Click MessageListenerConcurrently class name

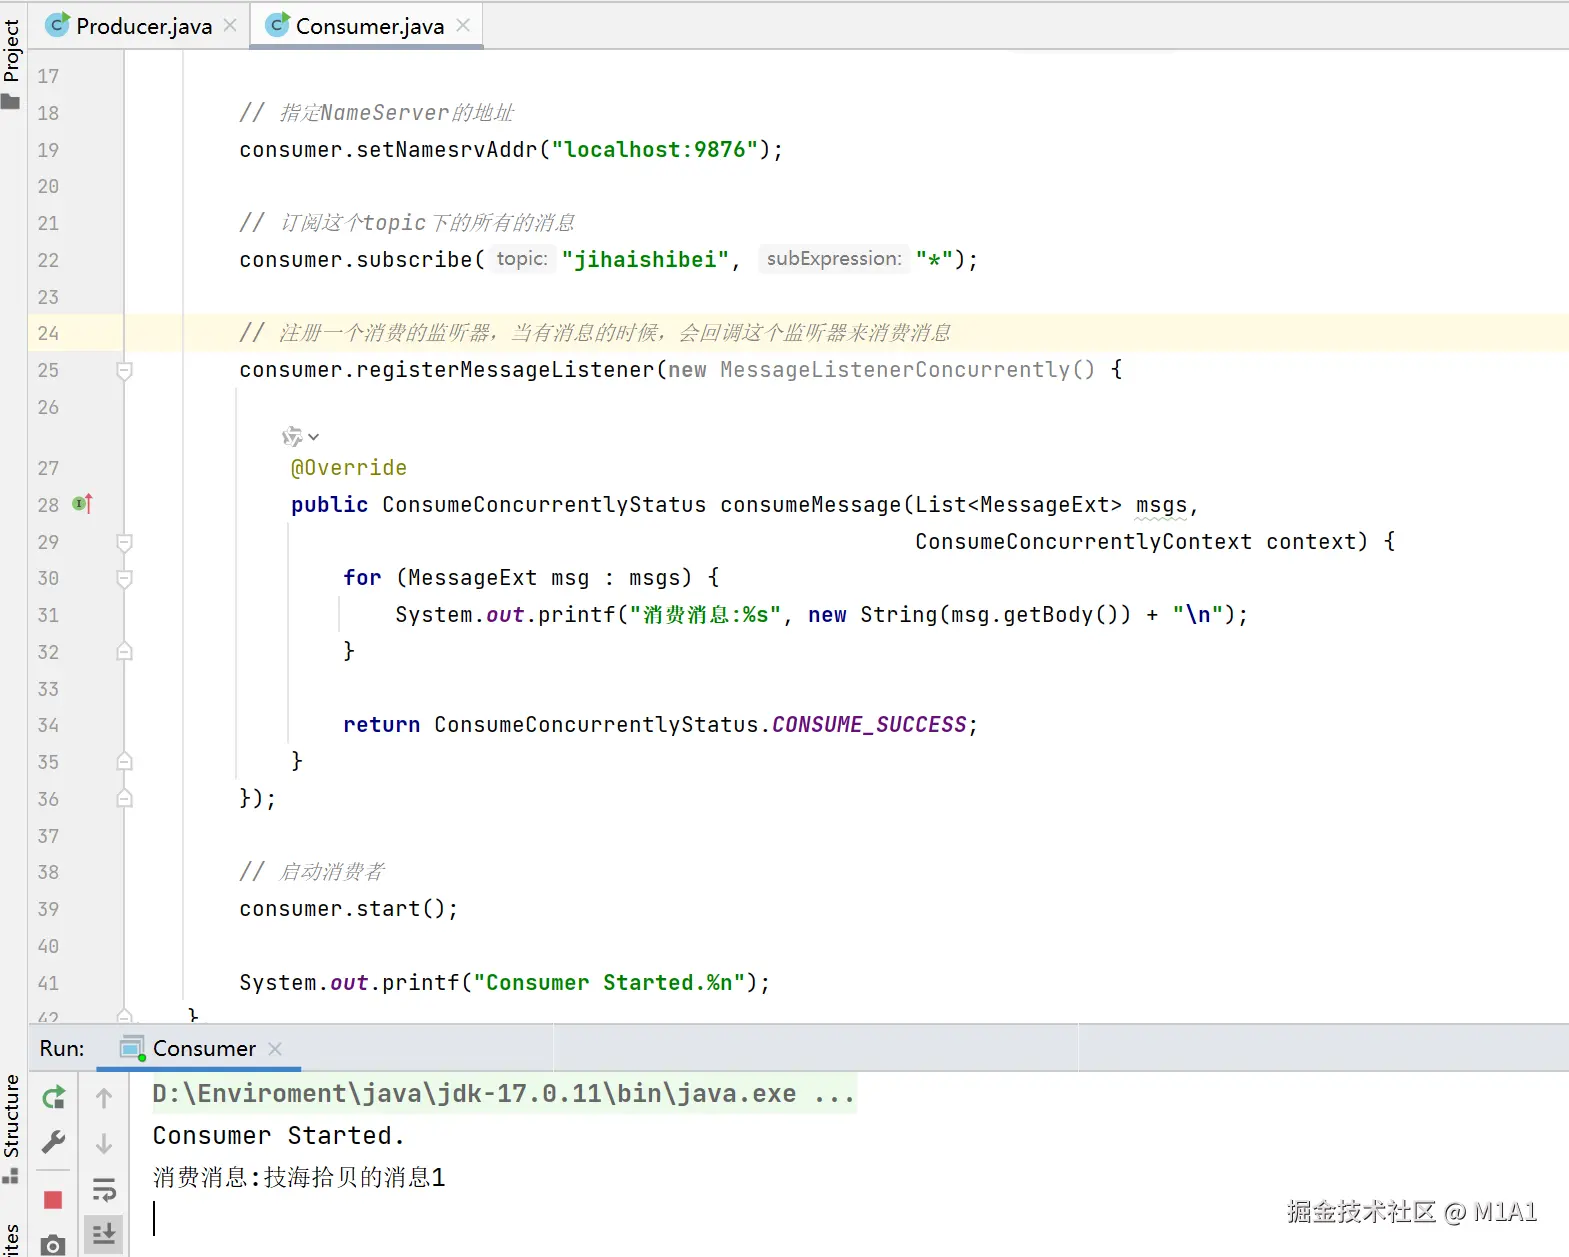point(895,369)
